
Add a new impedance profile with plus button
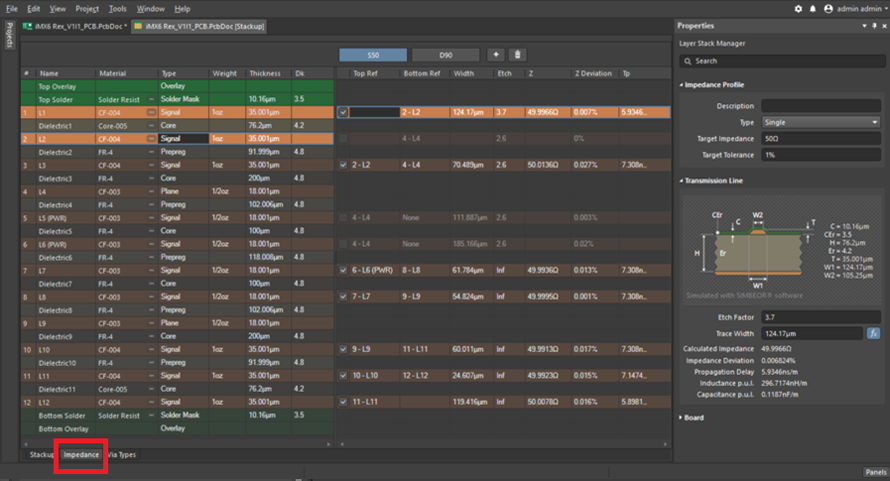[x=497, y=54]
